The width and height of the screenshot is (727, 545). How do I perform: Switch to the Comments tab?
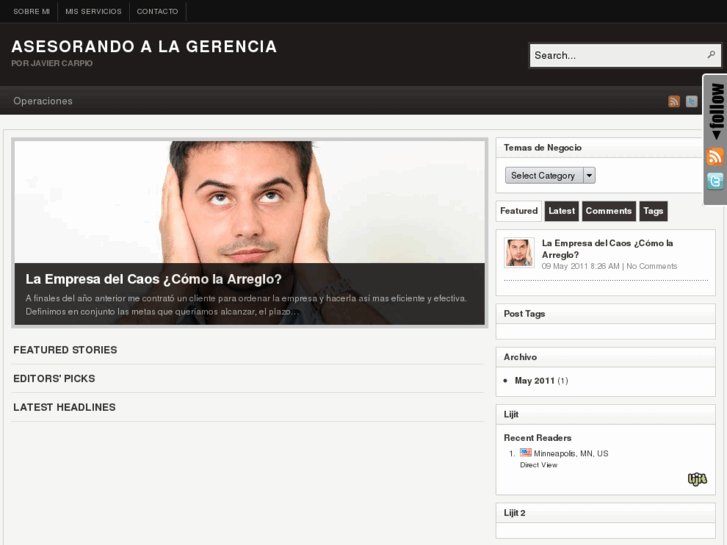click(x=608, y=211)
